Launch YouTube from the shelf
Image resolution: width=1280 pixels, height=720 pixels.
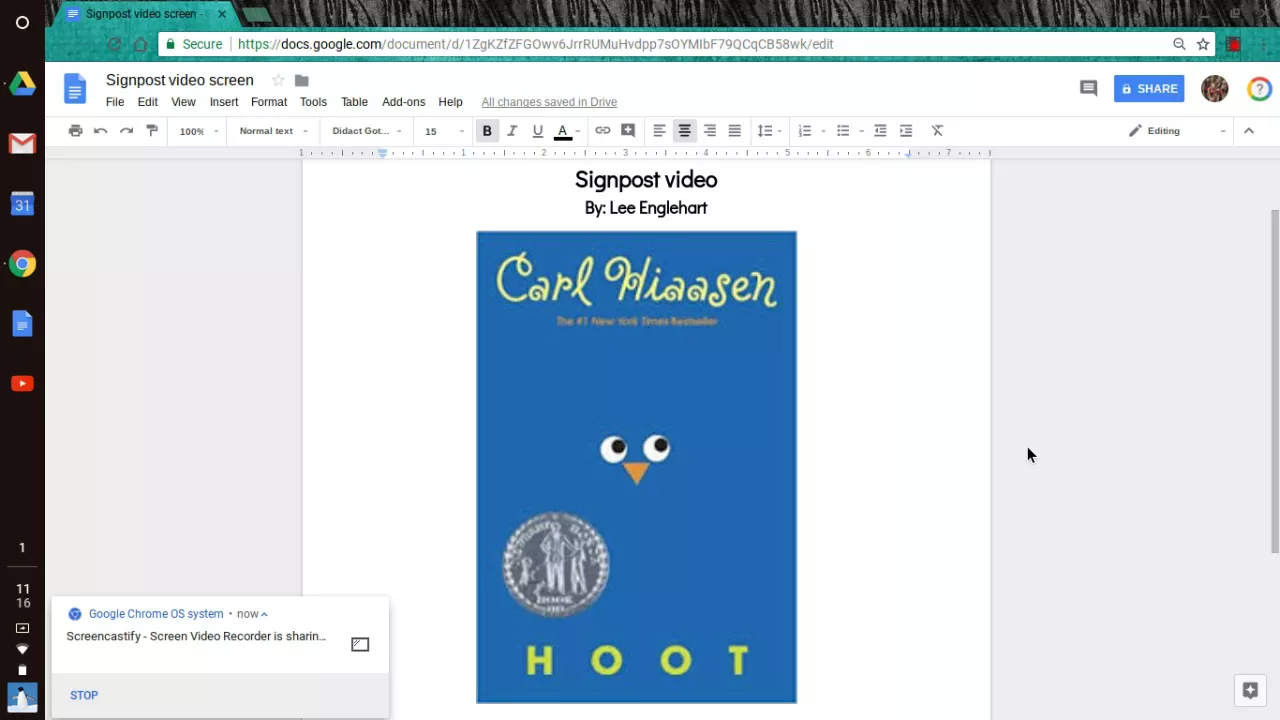(x=22, y=384)
